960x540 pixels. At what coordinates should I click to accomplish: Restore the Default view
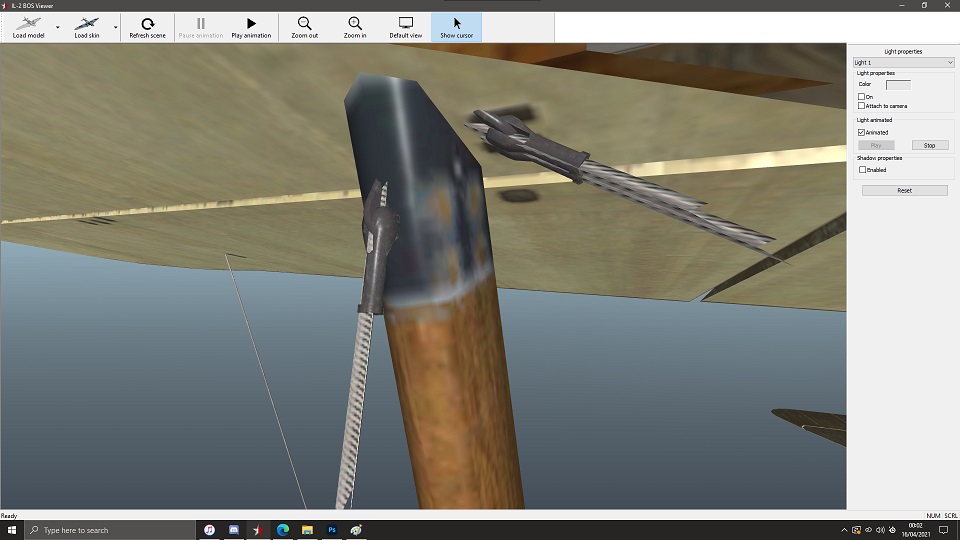point(405,27)
